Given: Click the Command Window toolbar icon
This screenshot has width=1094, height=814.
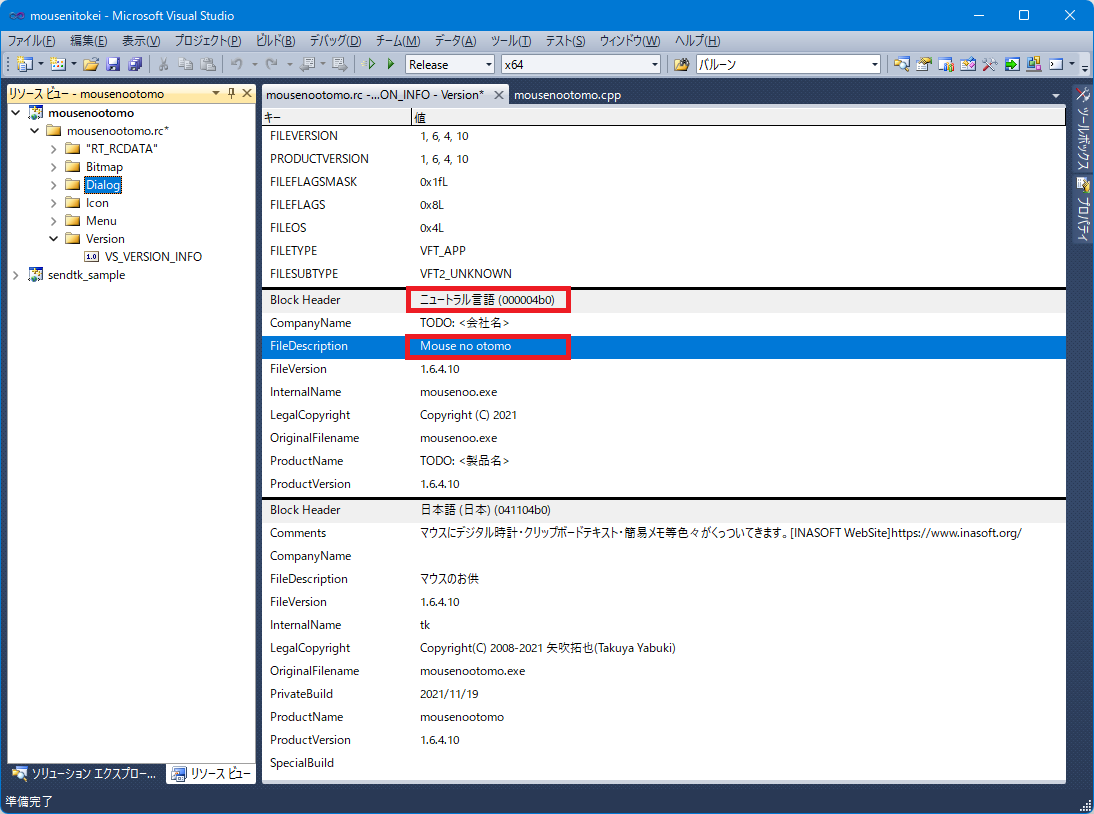Looking at the screenshot, I should point(1056,64).
